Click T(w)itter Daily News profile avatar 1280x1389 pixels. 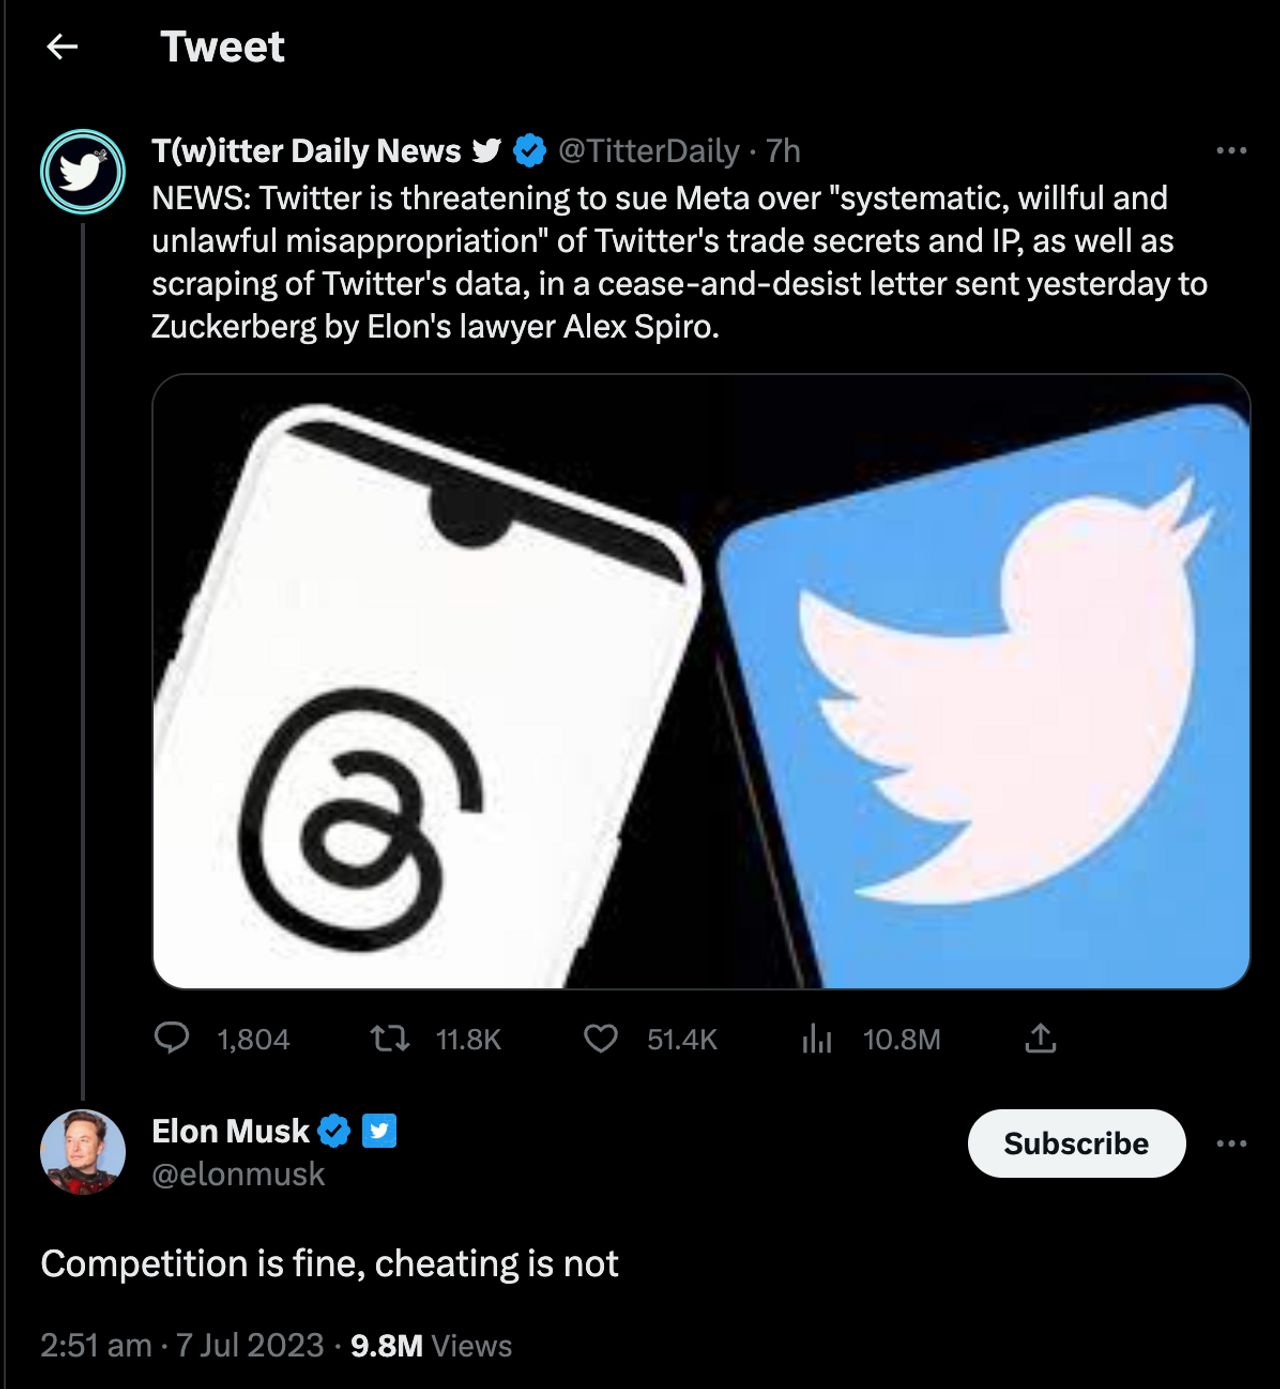point(83,171)
